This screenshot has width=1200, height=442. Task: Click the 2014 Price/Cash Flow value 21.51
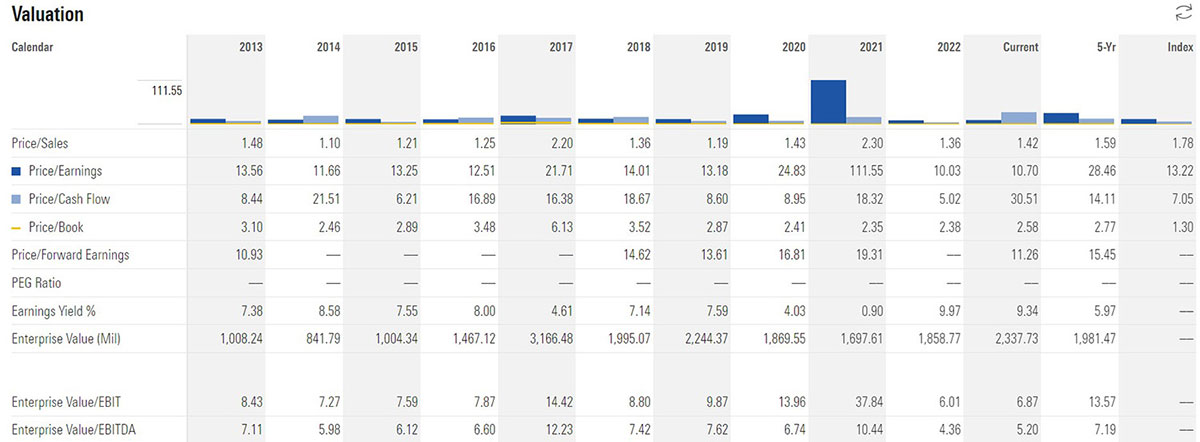click(x=325, y=199)
